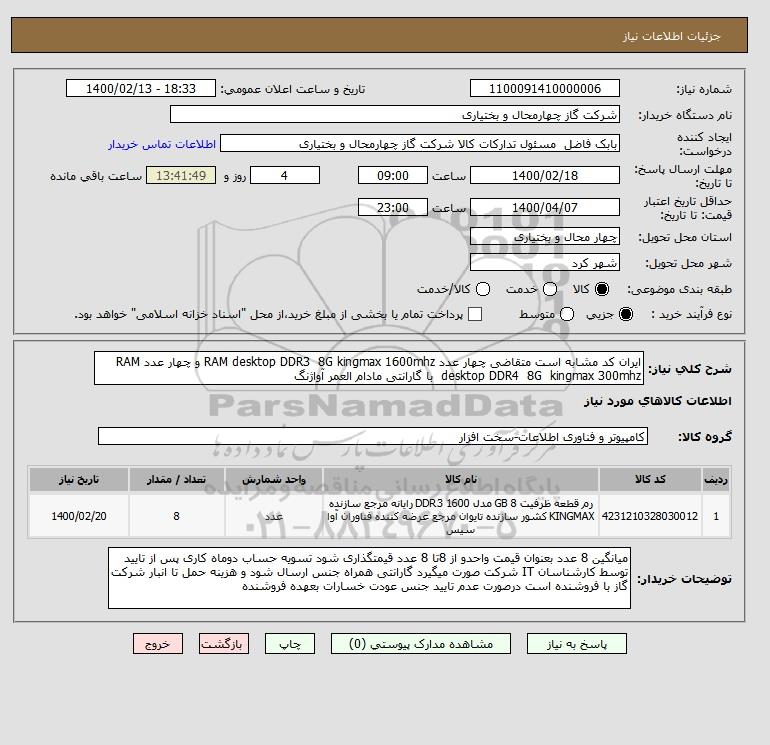The width and height of the screenshot is (770, 745).
Task: Click the گروه کالا label
Action: click(x=705, y=436)
